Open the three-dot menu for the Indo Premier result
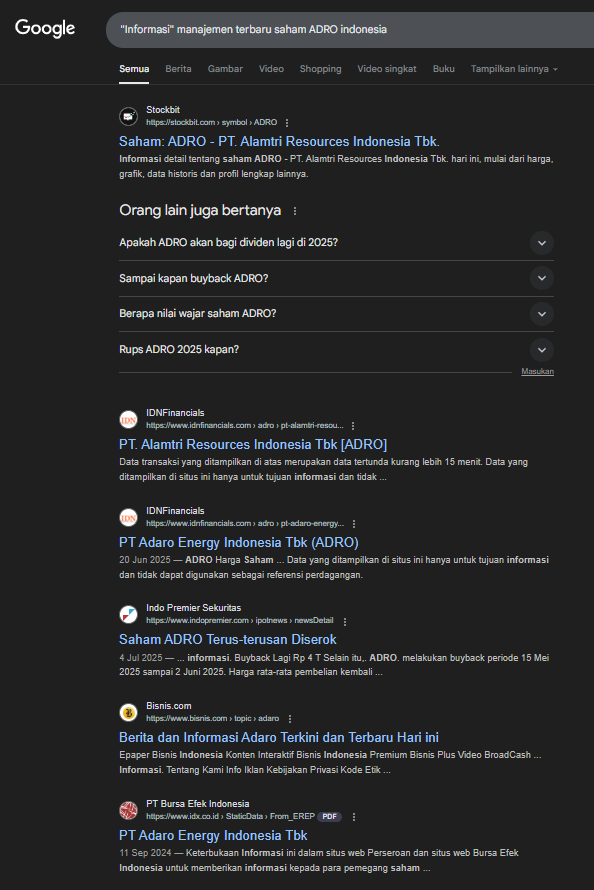The width and height of the screenshot is (594, 890). coord(345,621)
